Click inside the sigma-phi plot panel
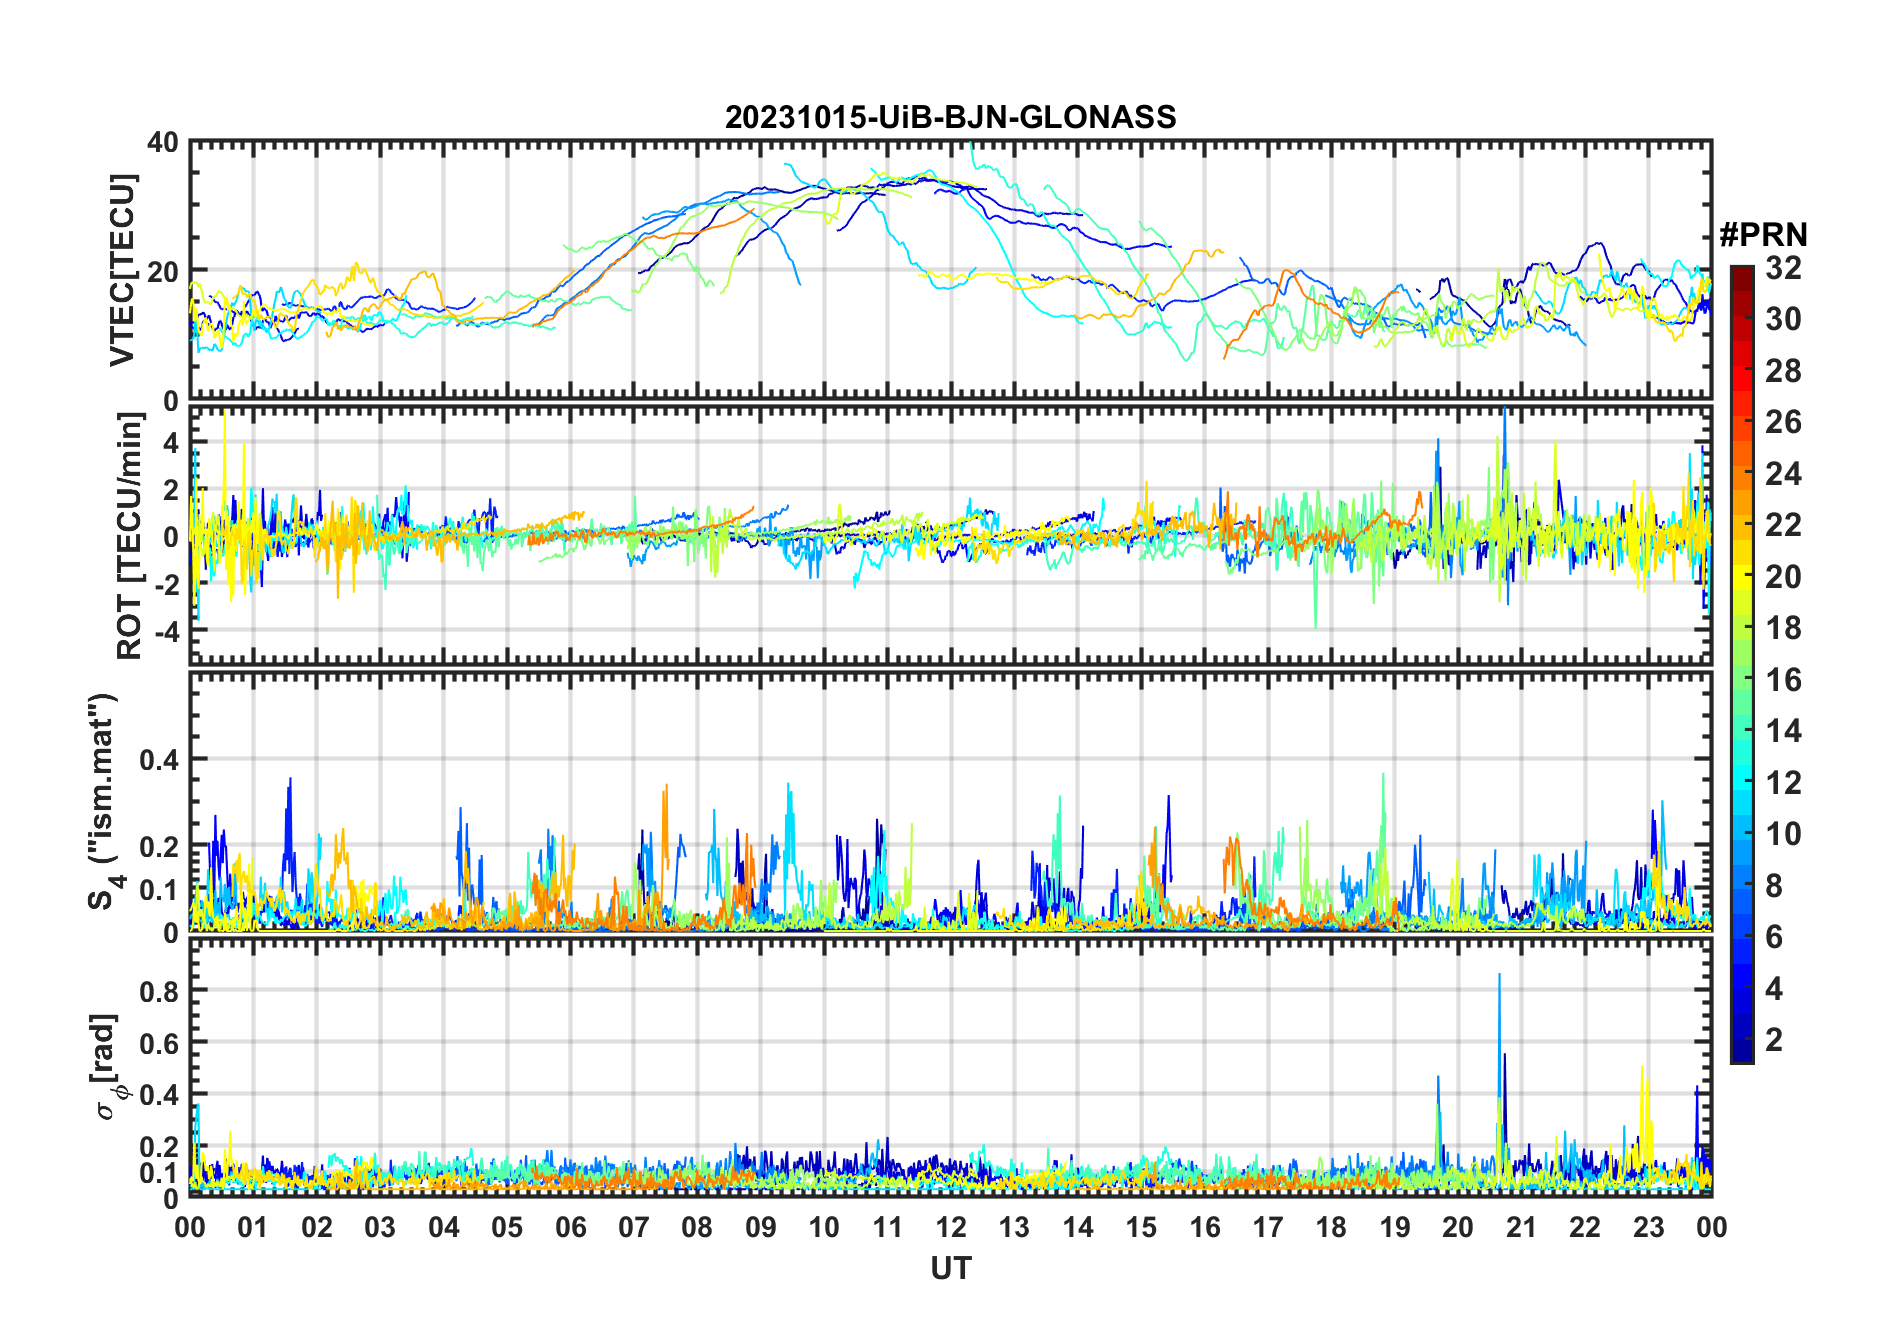Image resolution: width=1902 pixels, height=1330 pixels. (x=950, y=1067)
